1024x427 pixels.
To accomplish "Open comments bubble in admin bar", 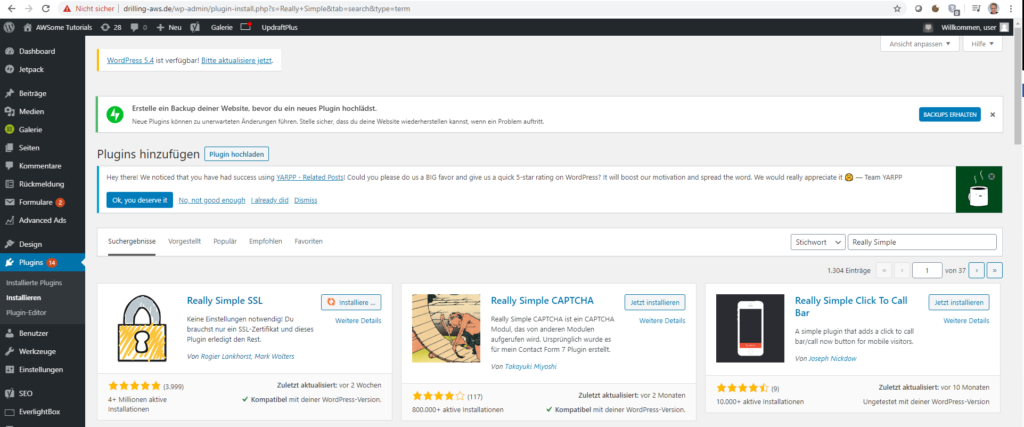I will 138,28.
